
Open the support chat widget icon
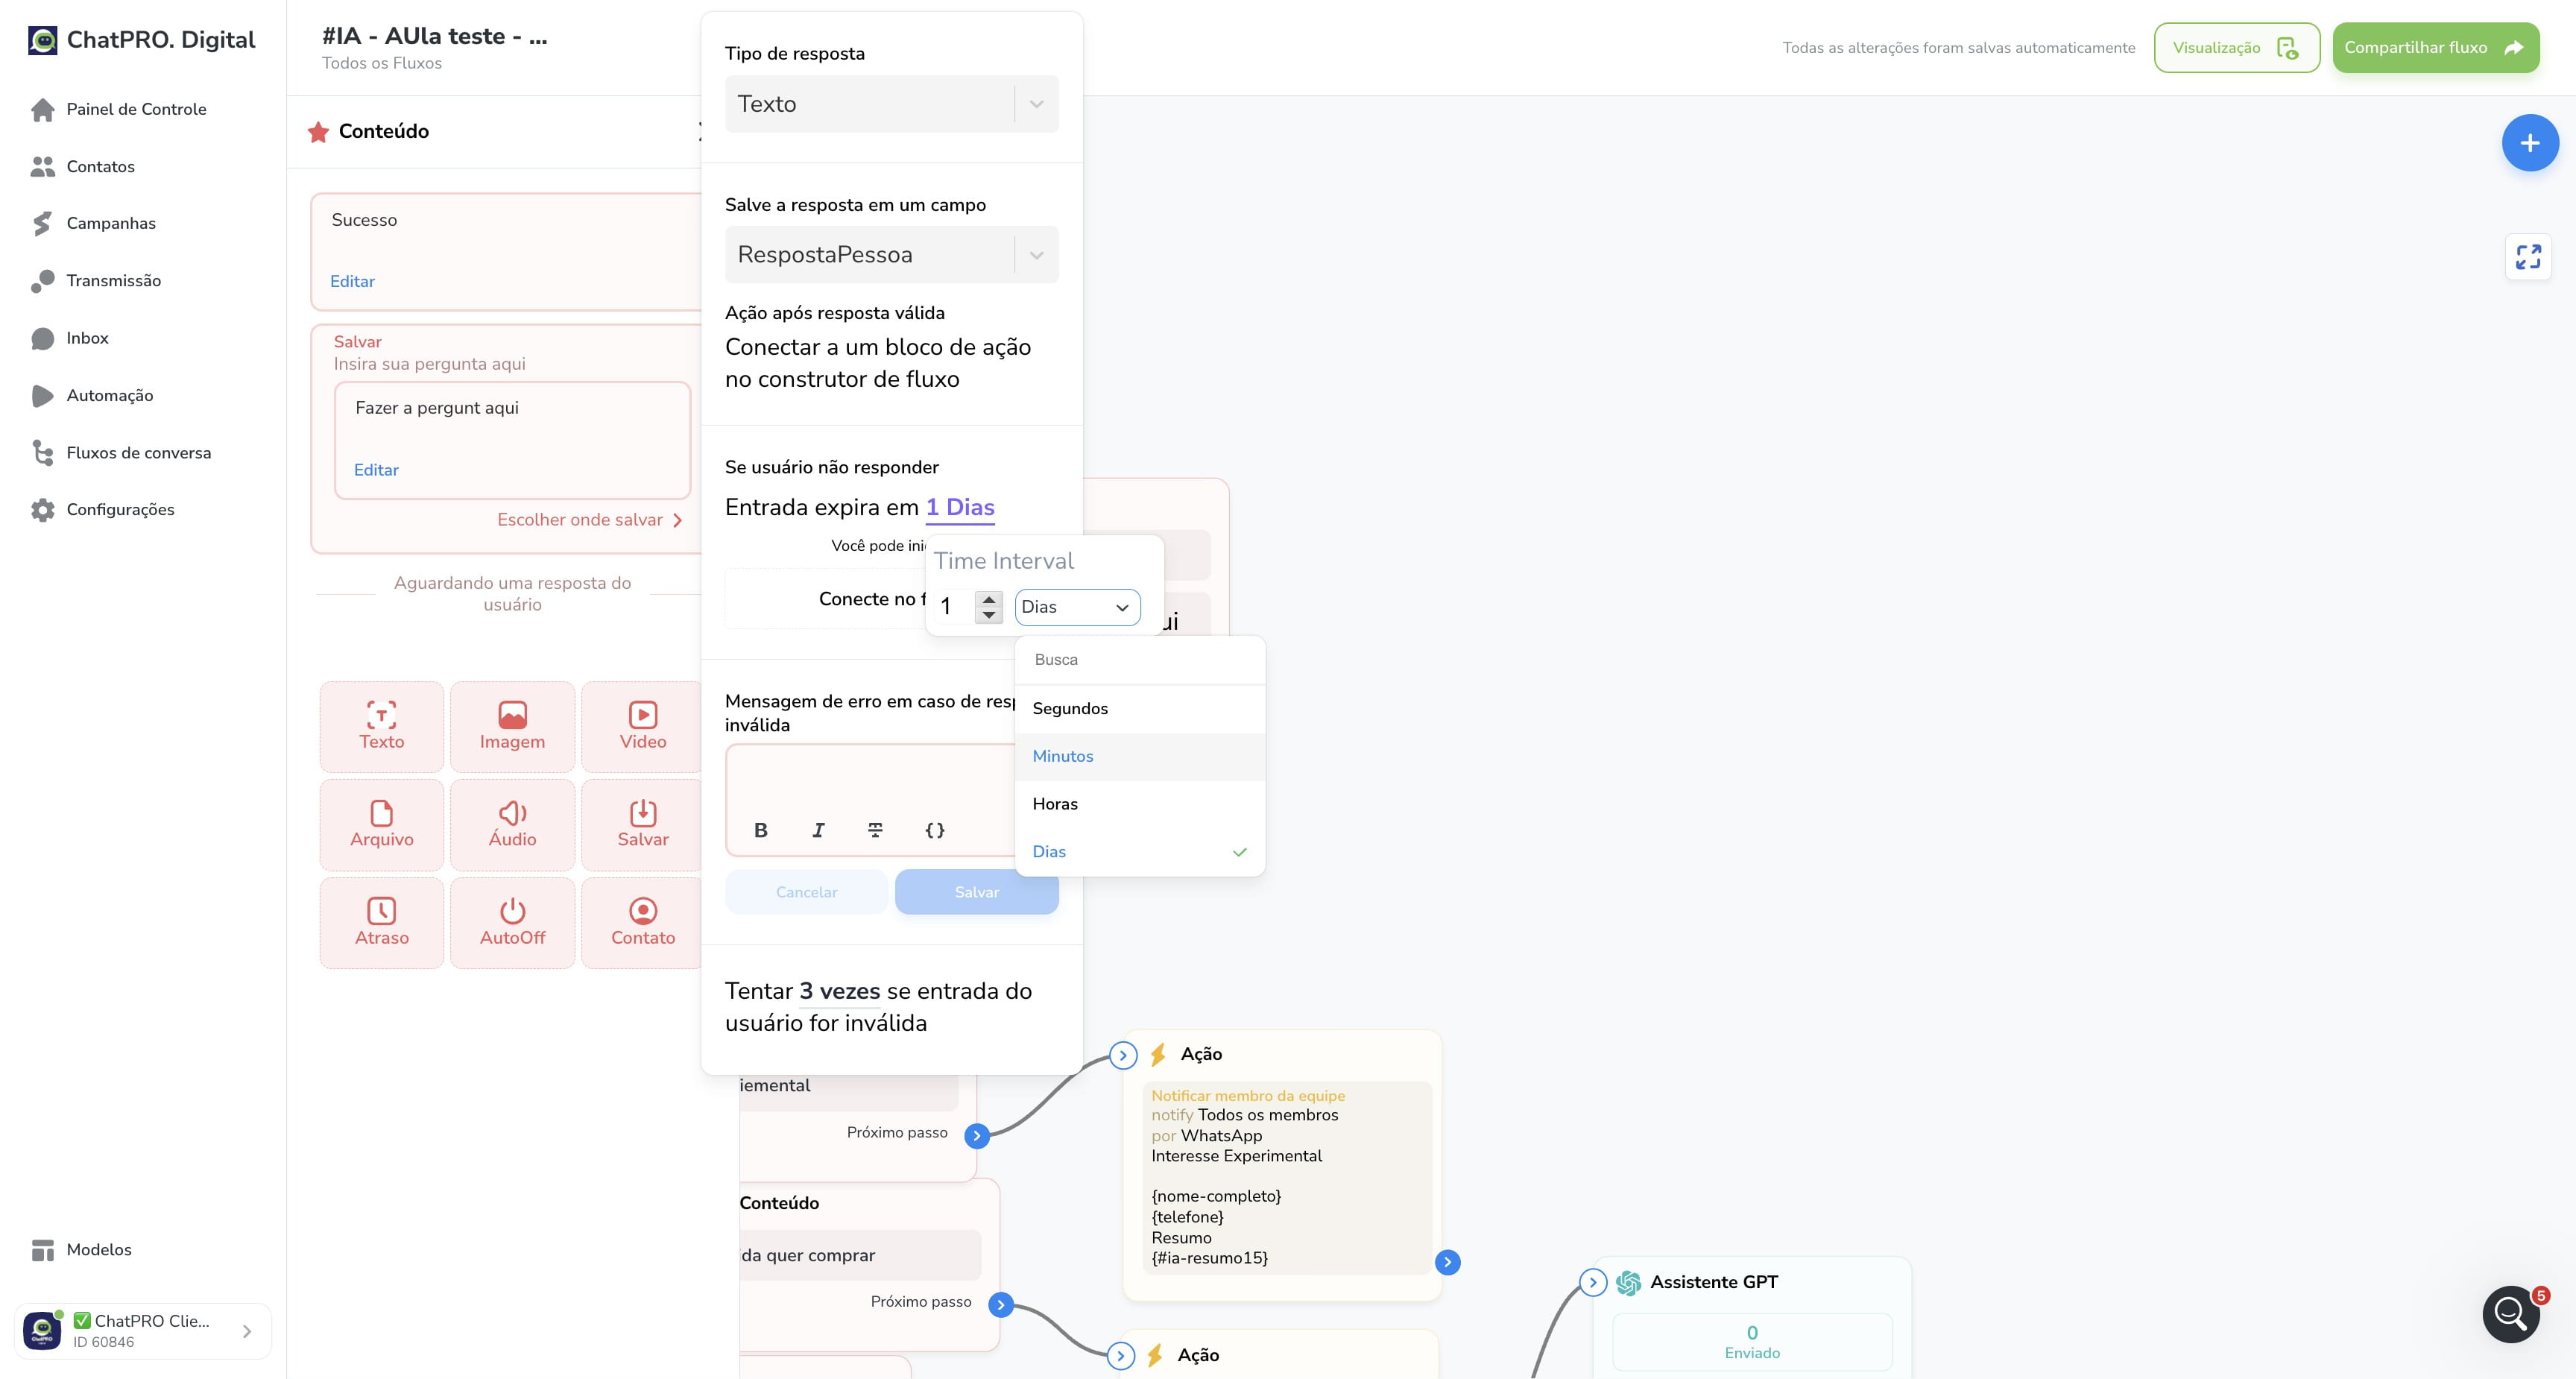pos(2511,1314)
